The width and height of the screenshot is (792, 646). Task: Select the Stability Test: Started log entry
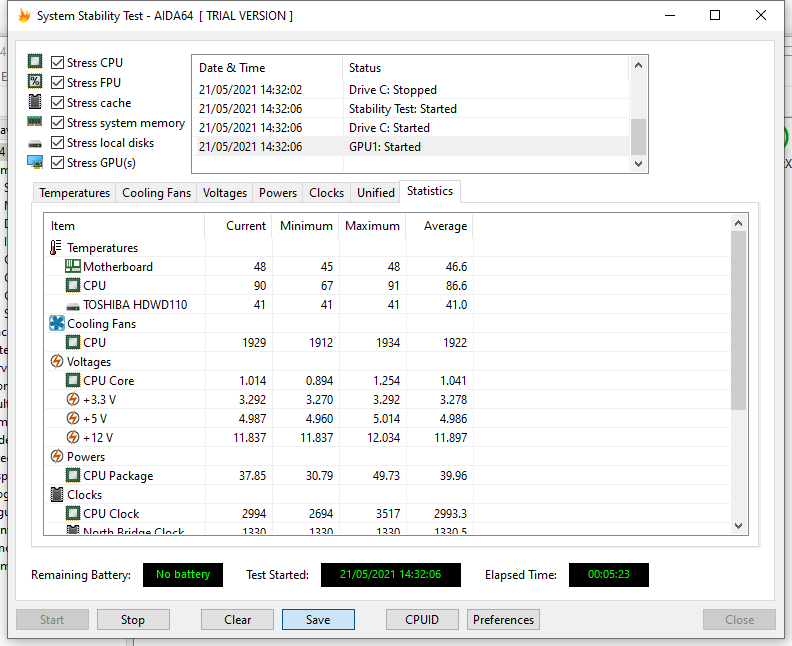pos(412,109)
